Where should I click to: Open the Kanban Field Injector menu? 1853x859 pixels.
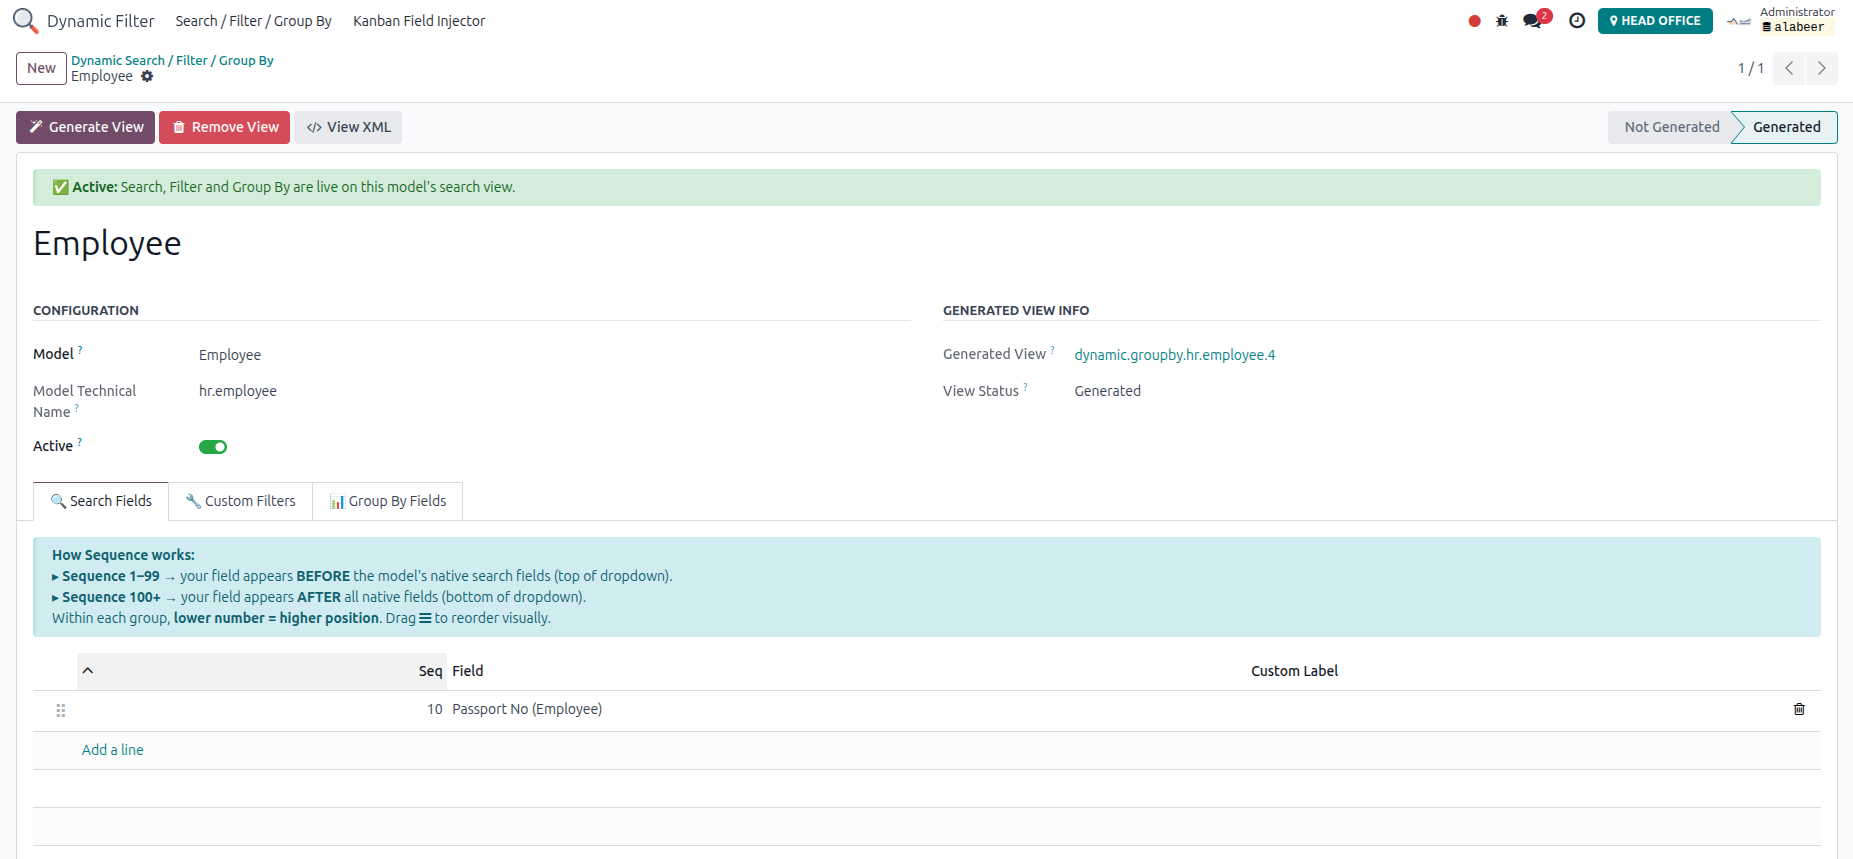tap(419, 21)
